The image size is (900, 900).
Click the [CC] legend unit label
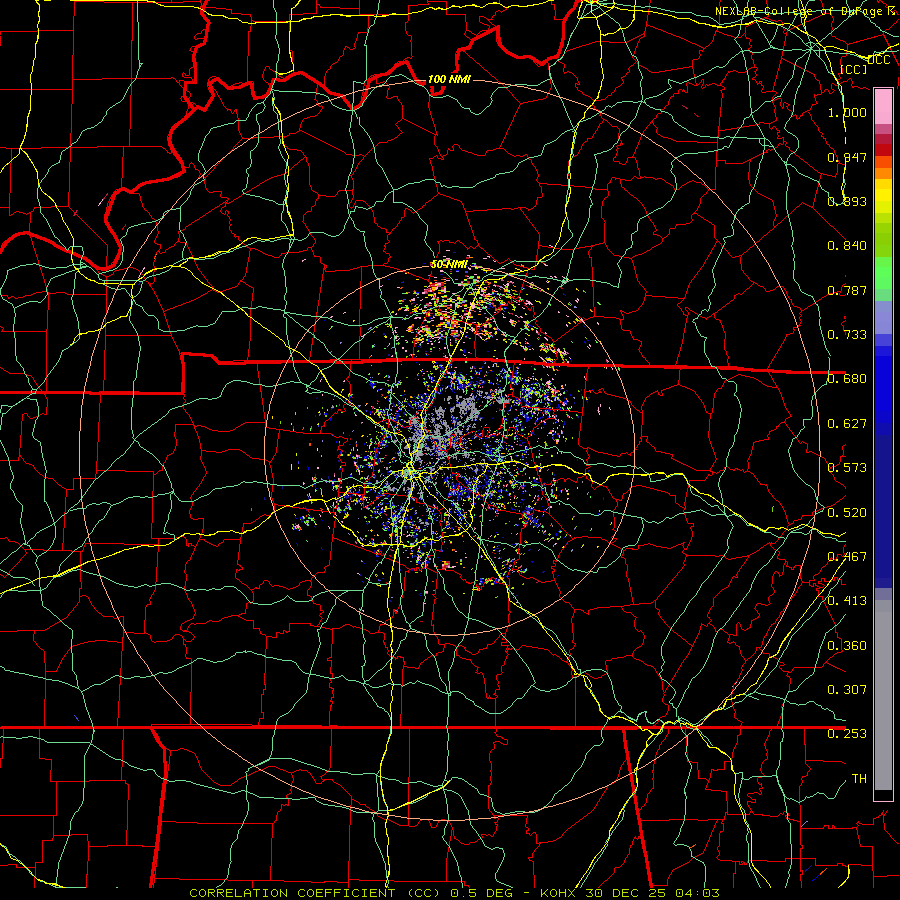(854, 69)
